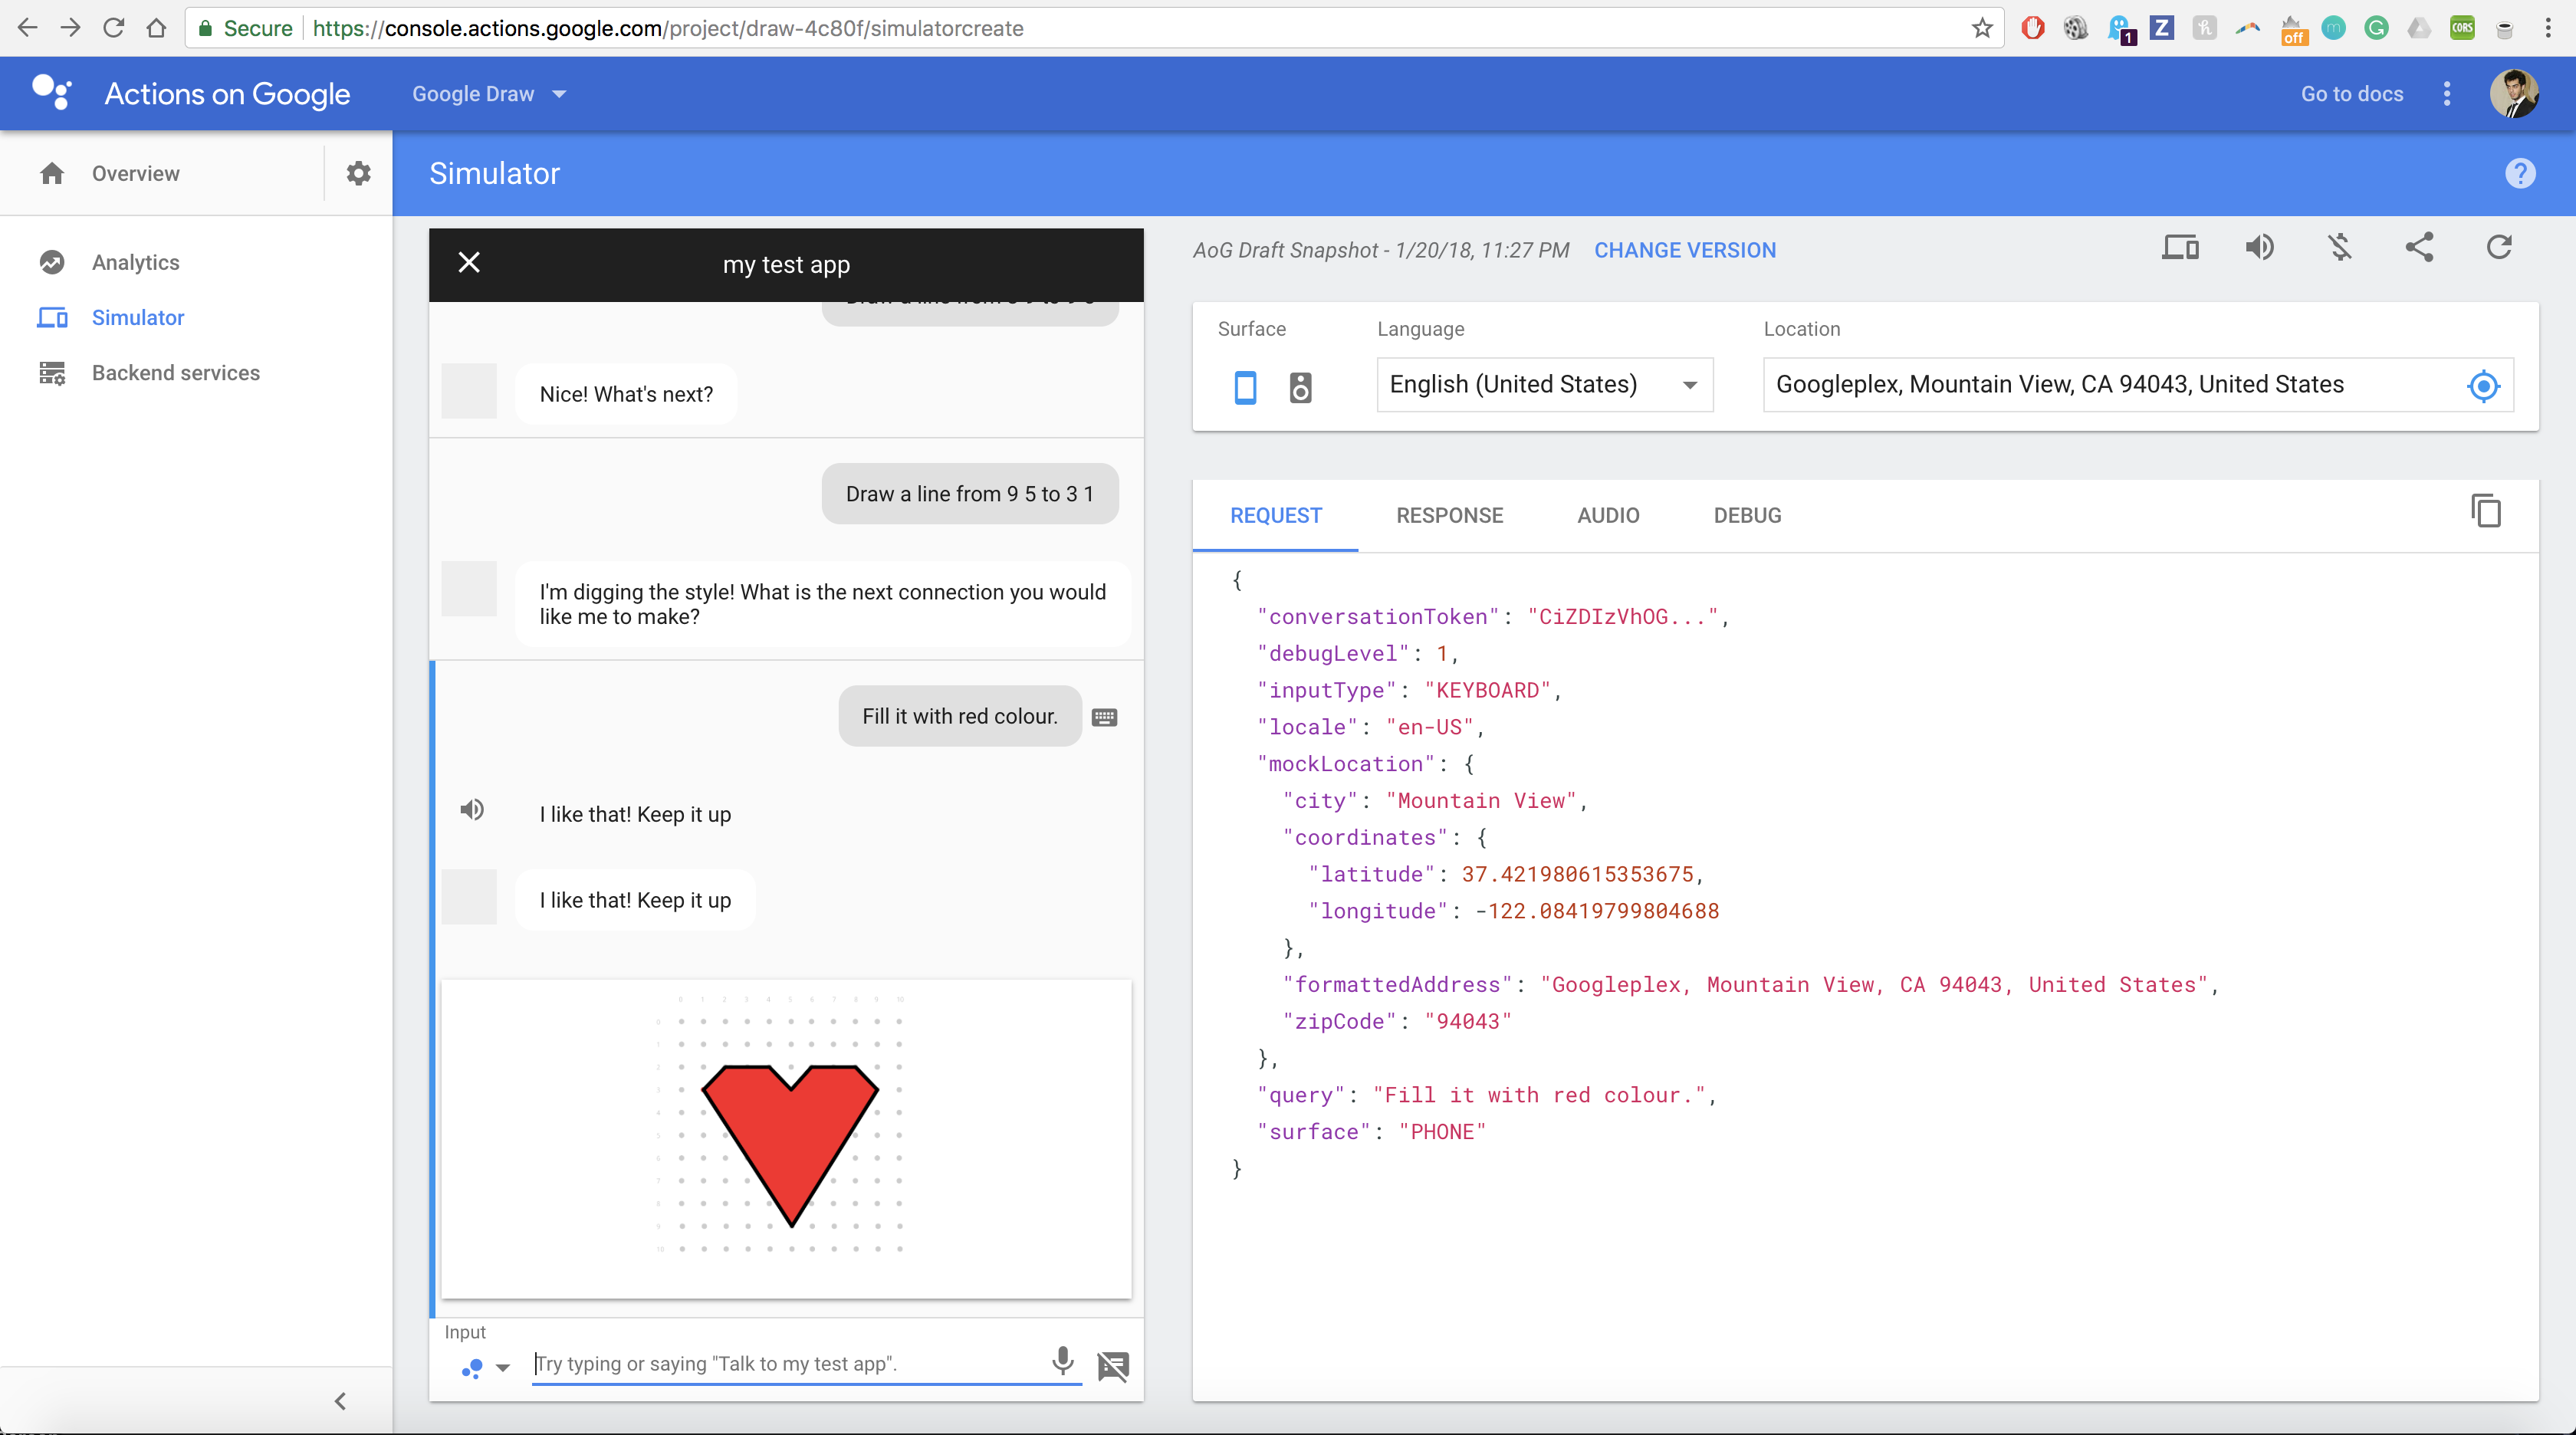Screen dimensions: 2576x1435
Task: Click the microphone icon in the input bar
Action: coord(1063,1361)
